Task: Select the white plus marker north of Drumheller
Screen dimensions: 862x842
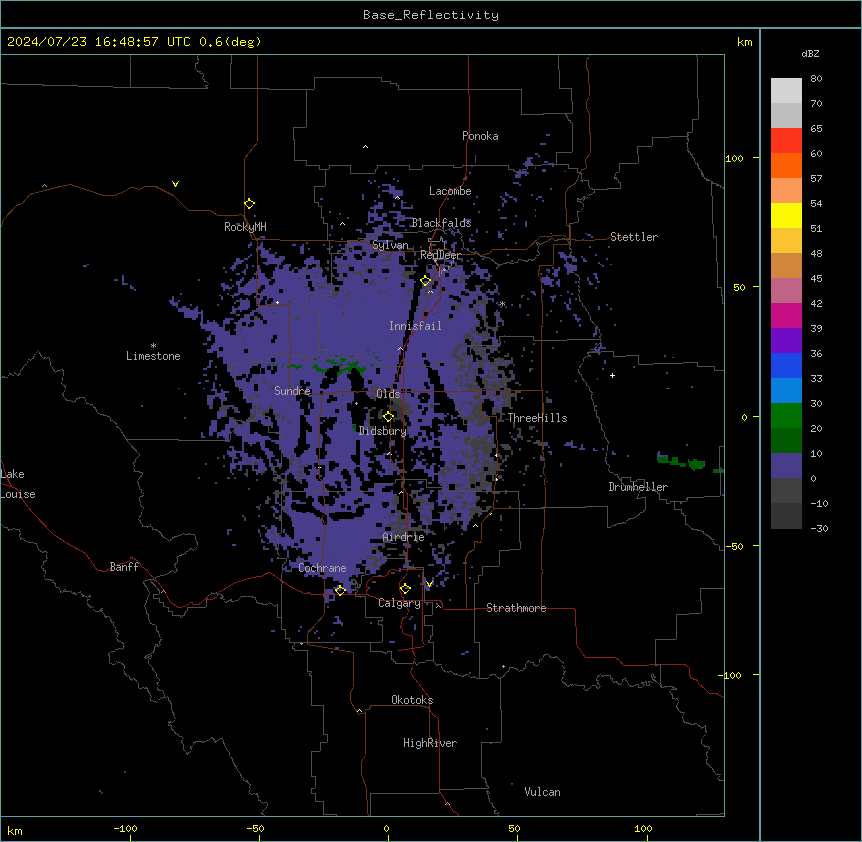Action: (x=612, y=375)
